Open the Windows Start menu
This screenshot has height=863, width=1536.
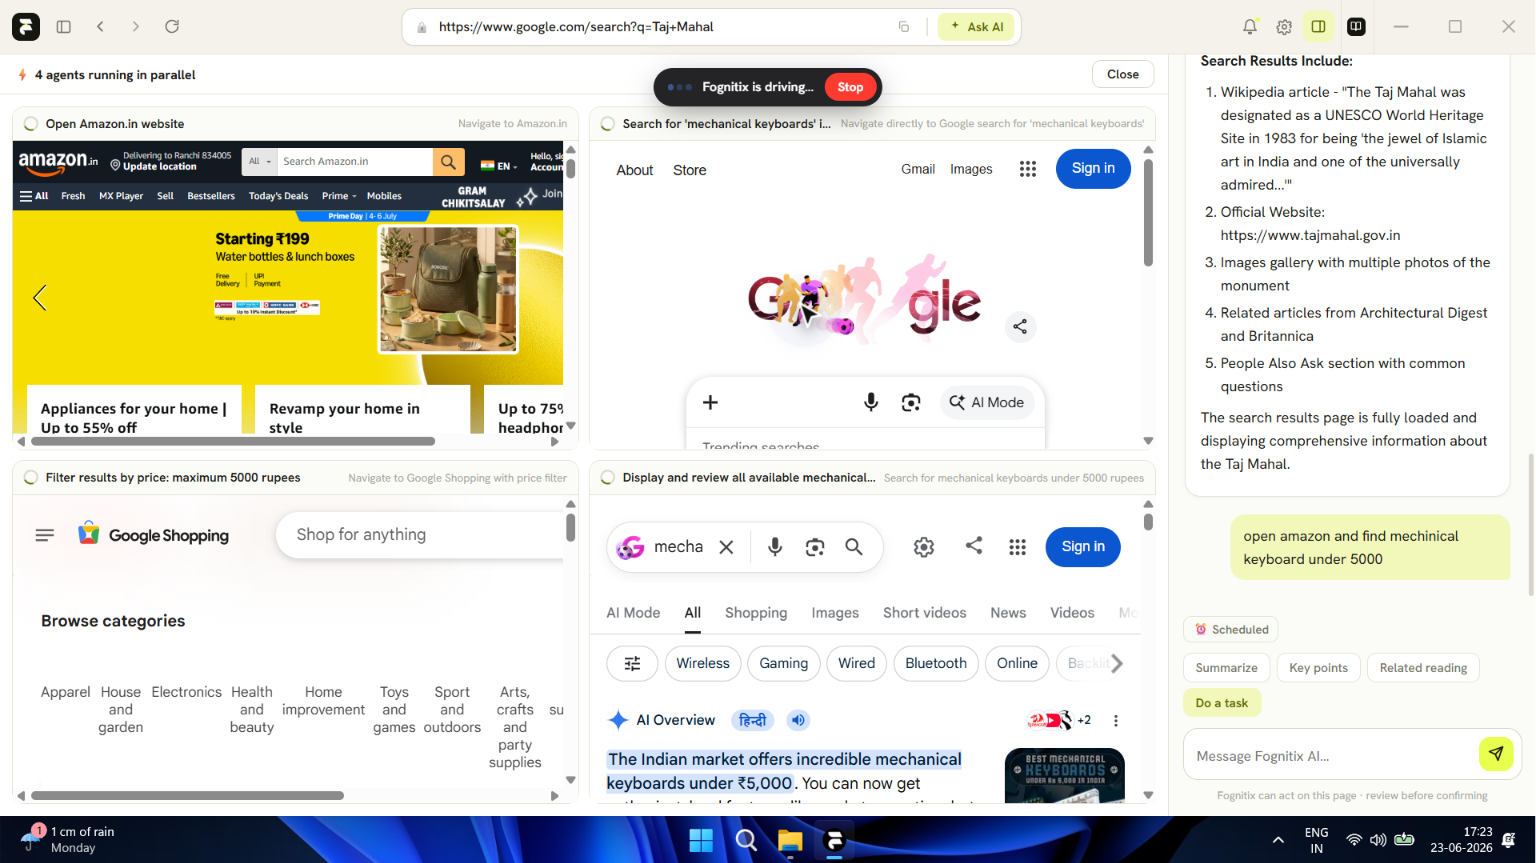click(x=701, y=841)
